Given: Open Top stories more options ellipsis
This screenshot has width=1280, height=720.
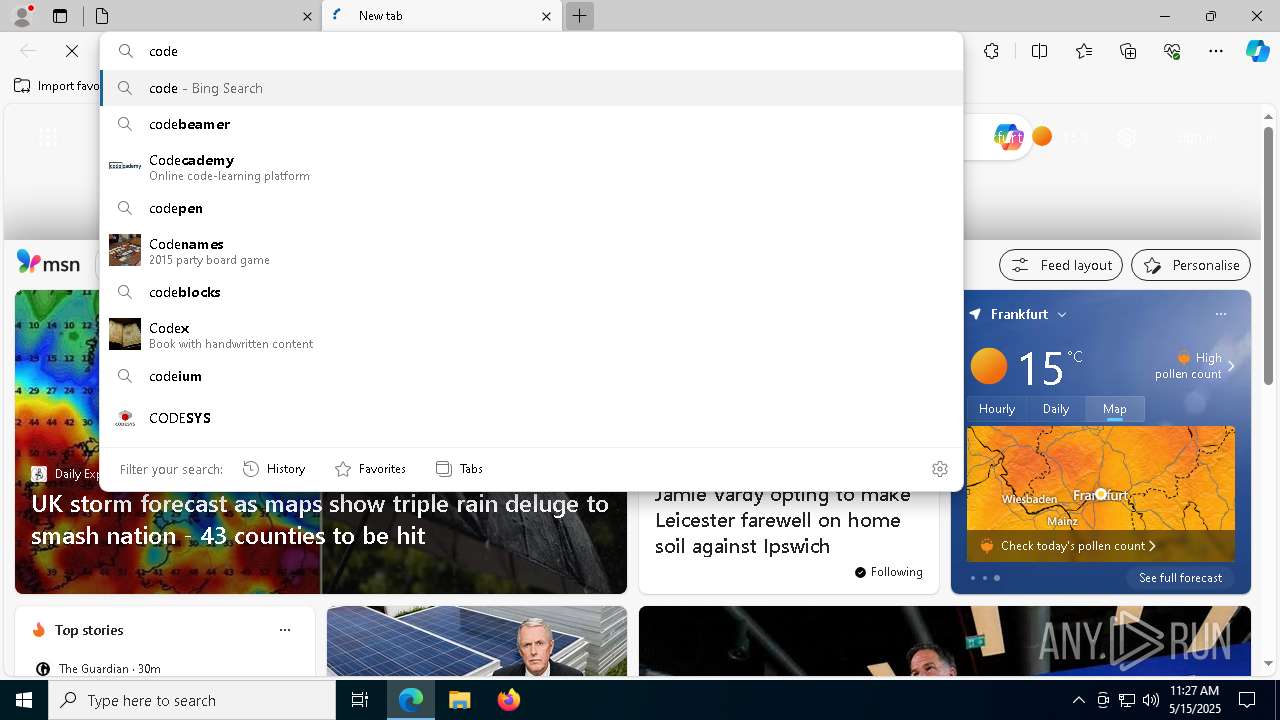Looking at the screenshot, I should 285,630.
